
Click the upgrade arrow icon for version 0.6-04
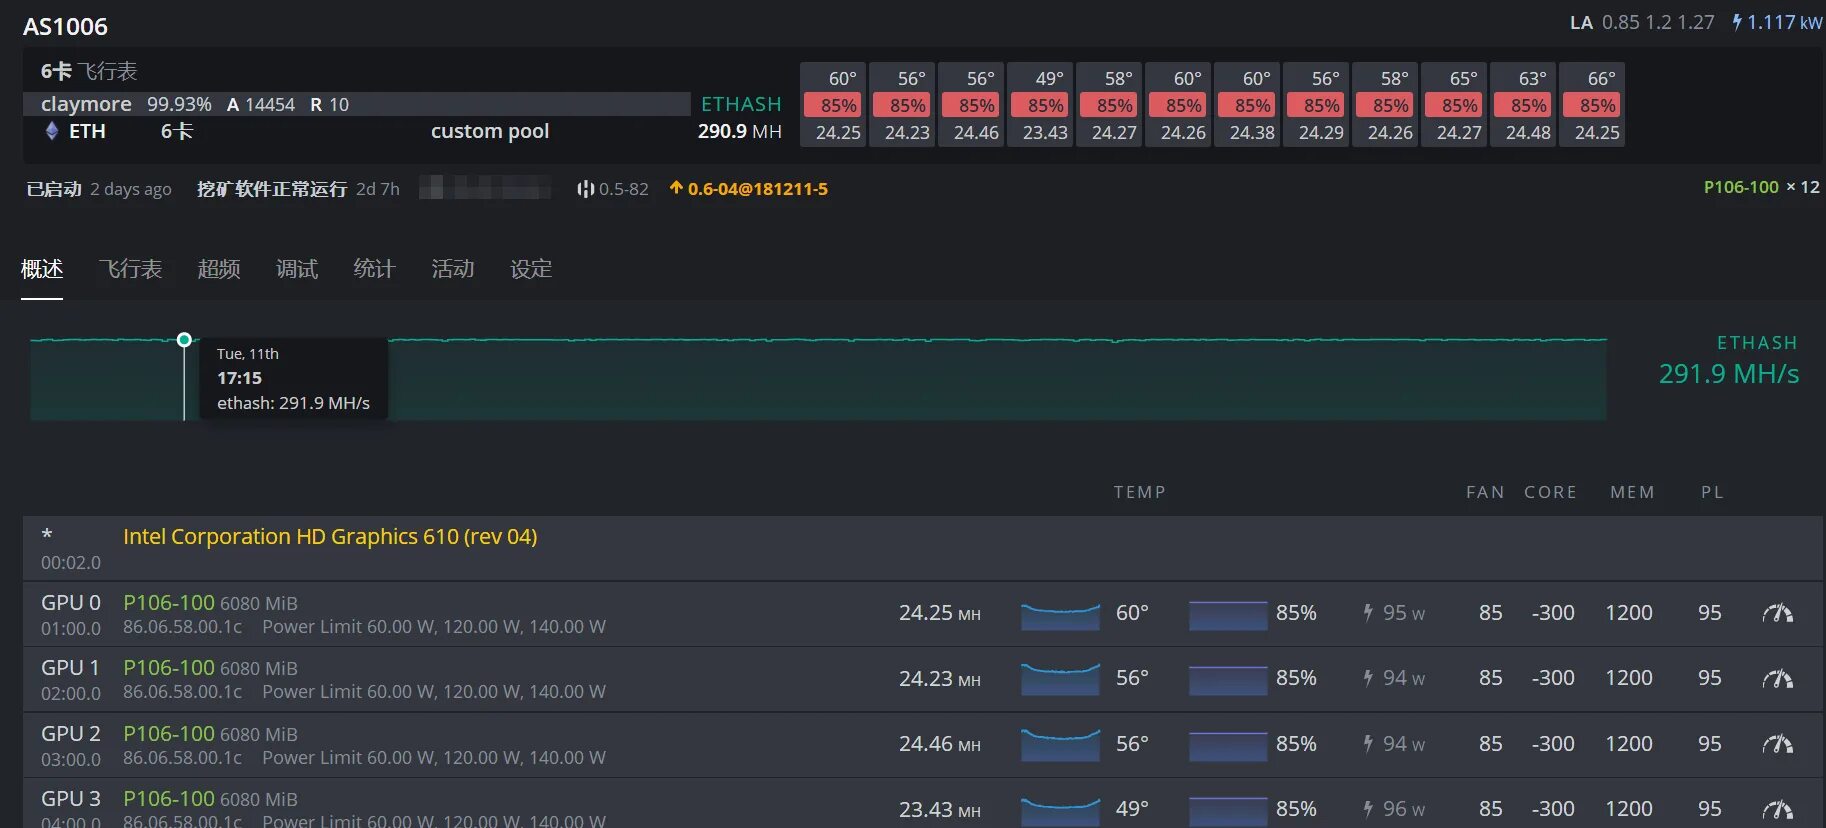point(676,188)
